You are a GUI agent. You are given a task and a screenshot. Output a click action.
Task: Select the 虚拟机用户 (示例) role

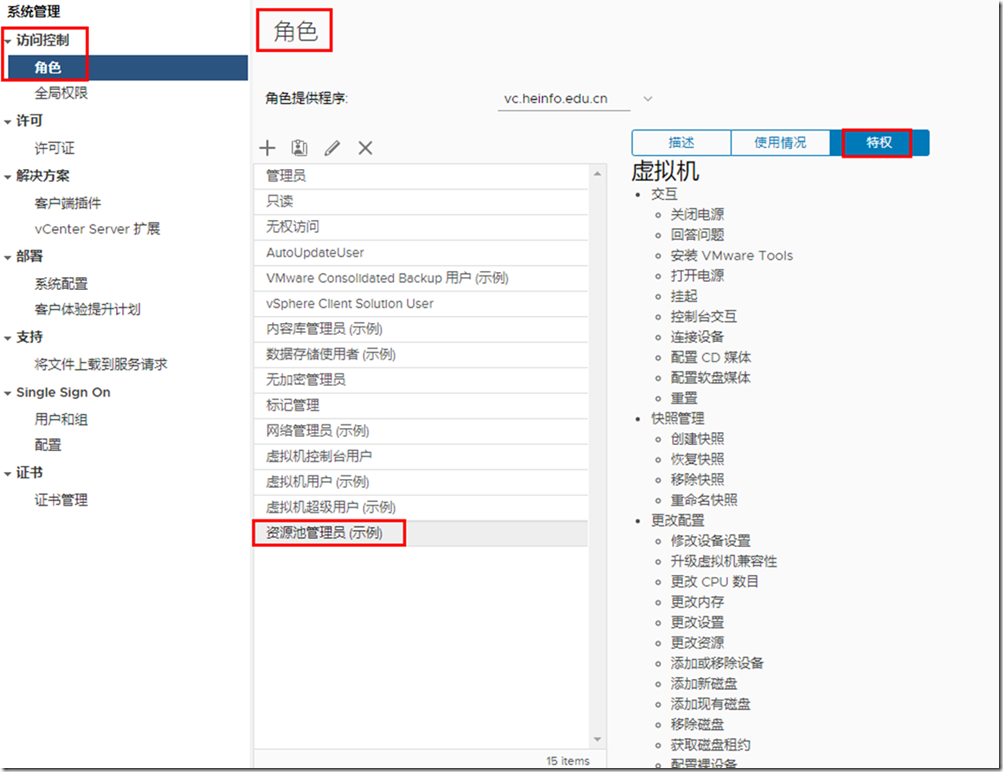(421, 482)
